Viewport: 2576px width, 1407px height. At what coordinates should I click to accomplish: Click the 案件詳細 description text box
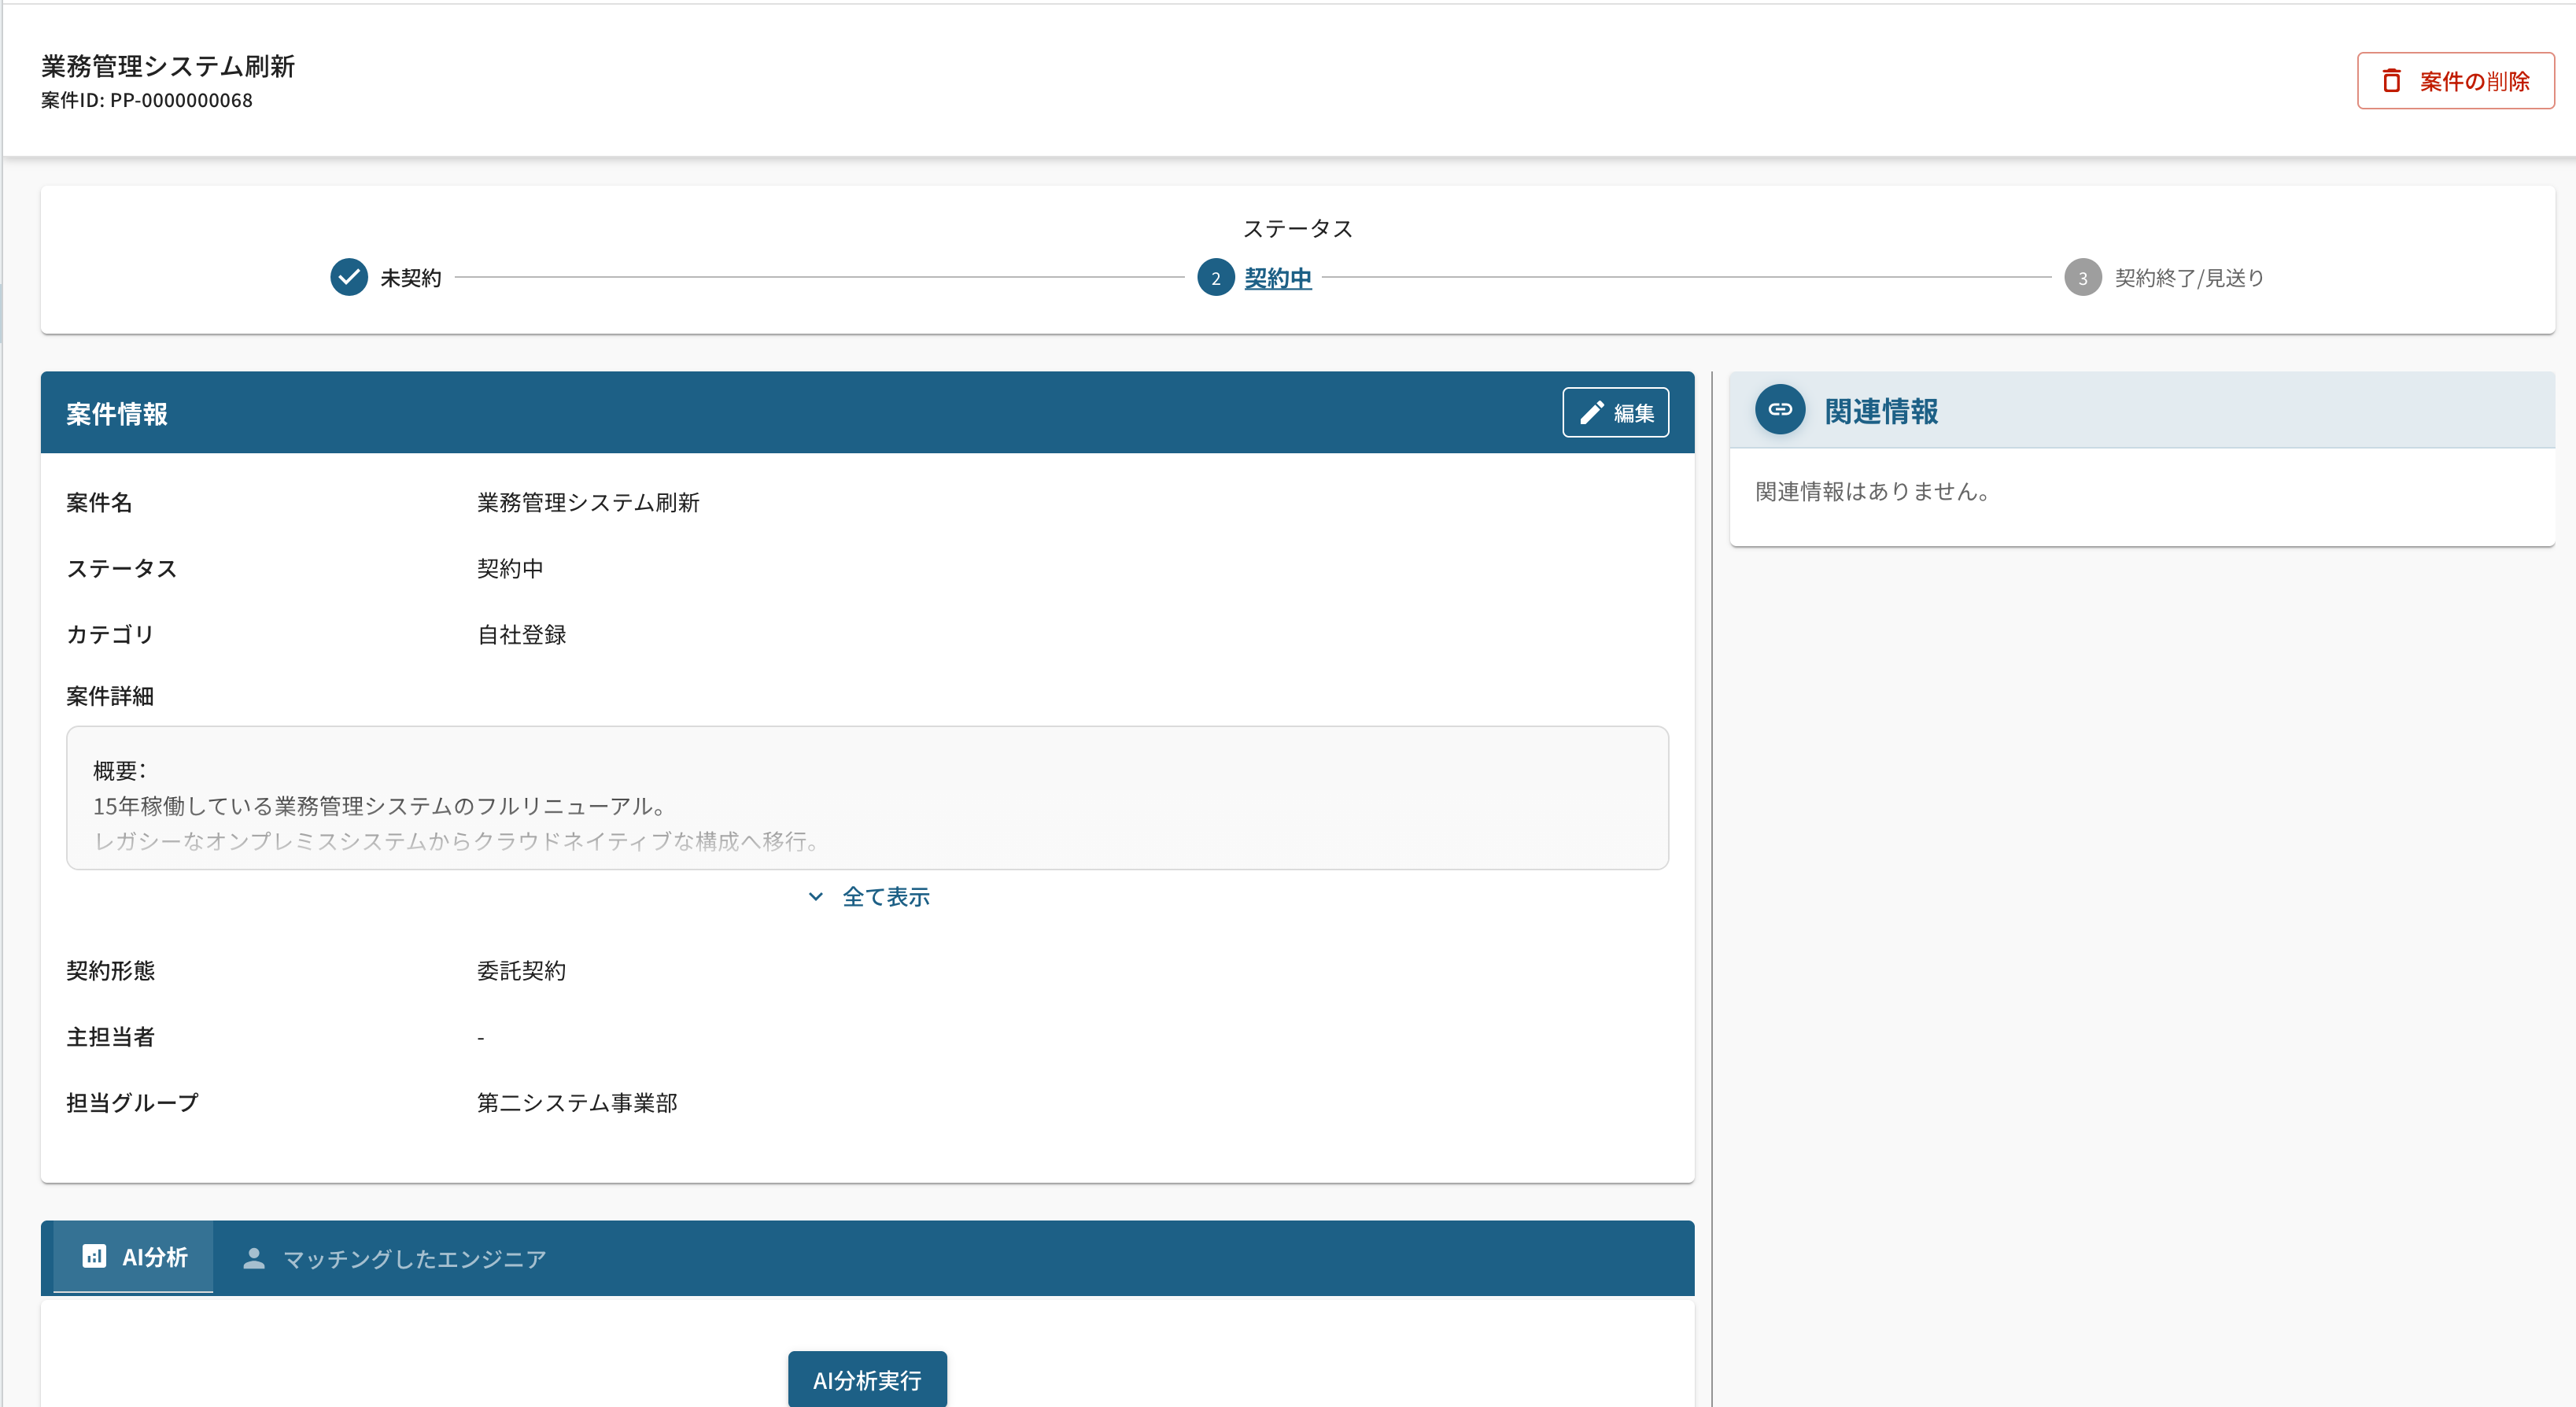click(866, 798)
